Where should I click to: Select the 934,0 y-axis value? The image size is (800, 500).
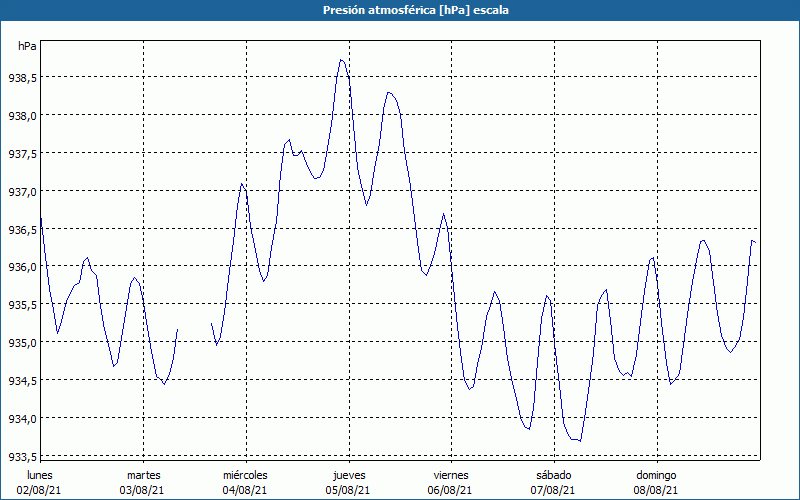pyautogui.click(x=22, y=418)
